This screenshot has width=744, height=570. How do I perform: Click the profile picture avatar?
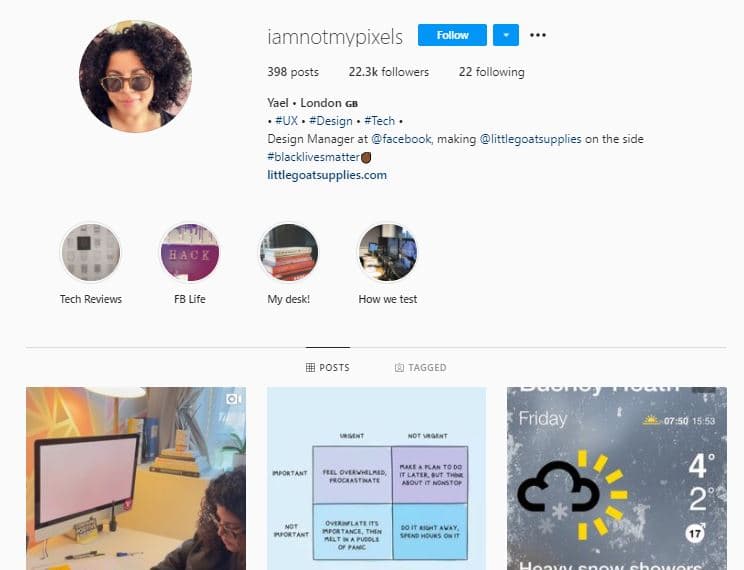pos(136,76)
